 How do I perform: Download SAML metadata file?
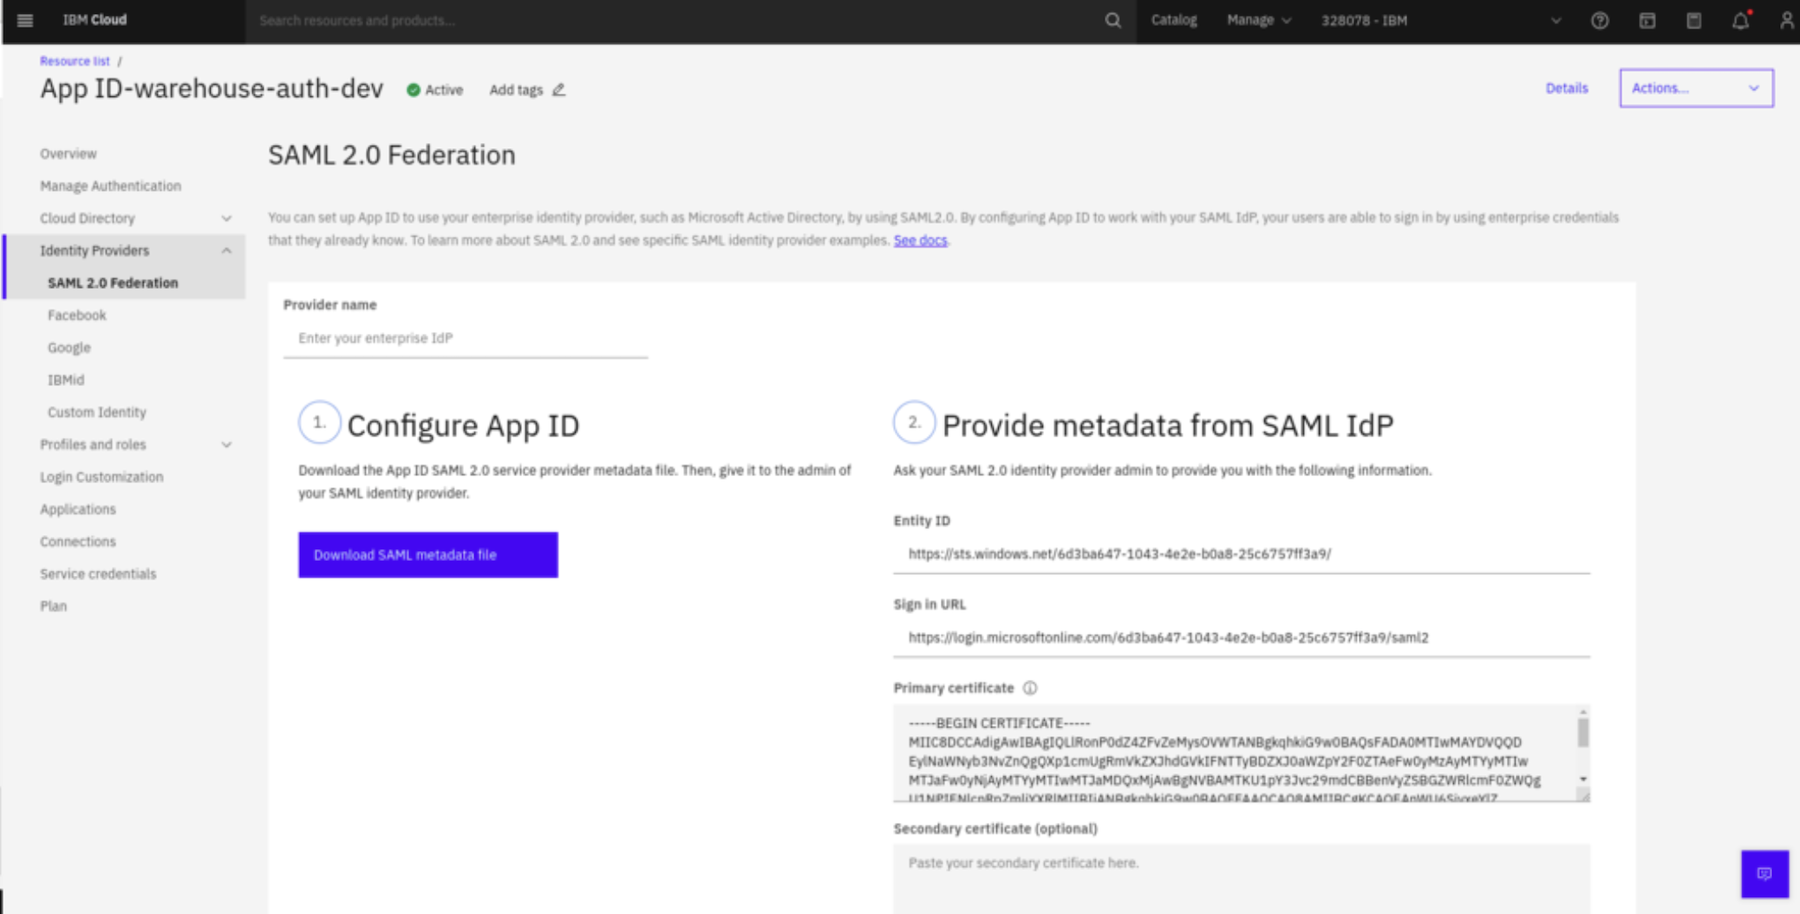click(428, 555)
